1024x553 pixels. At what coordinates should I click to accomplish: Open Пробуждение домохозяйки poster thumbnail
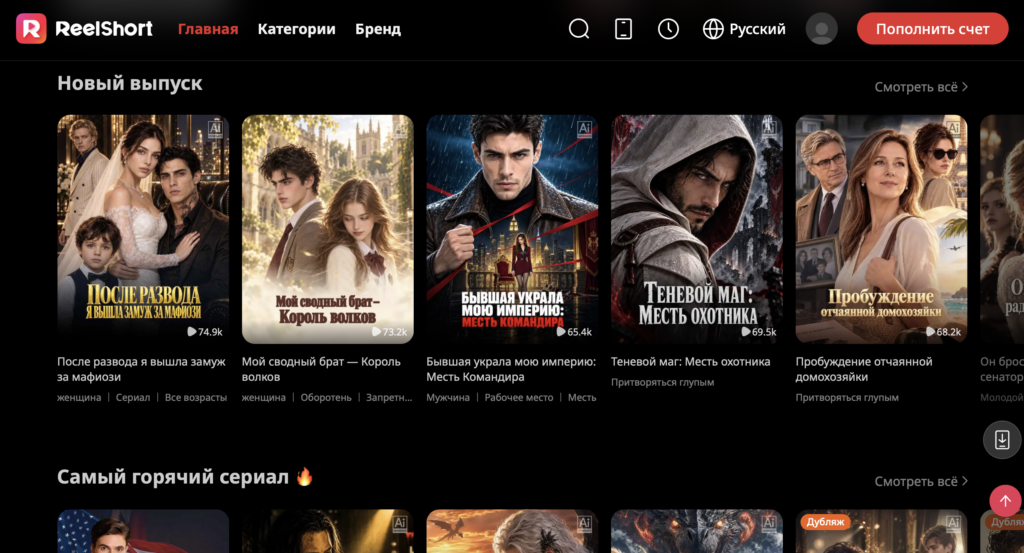click(882, 229)
